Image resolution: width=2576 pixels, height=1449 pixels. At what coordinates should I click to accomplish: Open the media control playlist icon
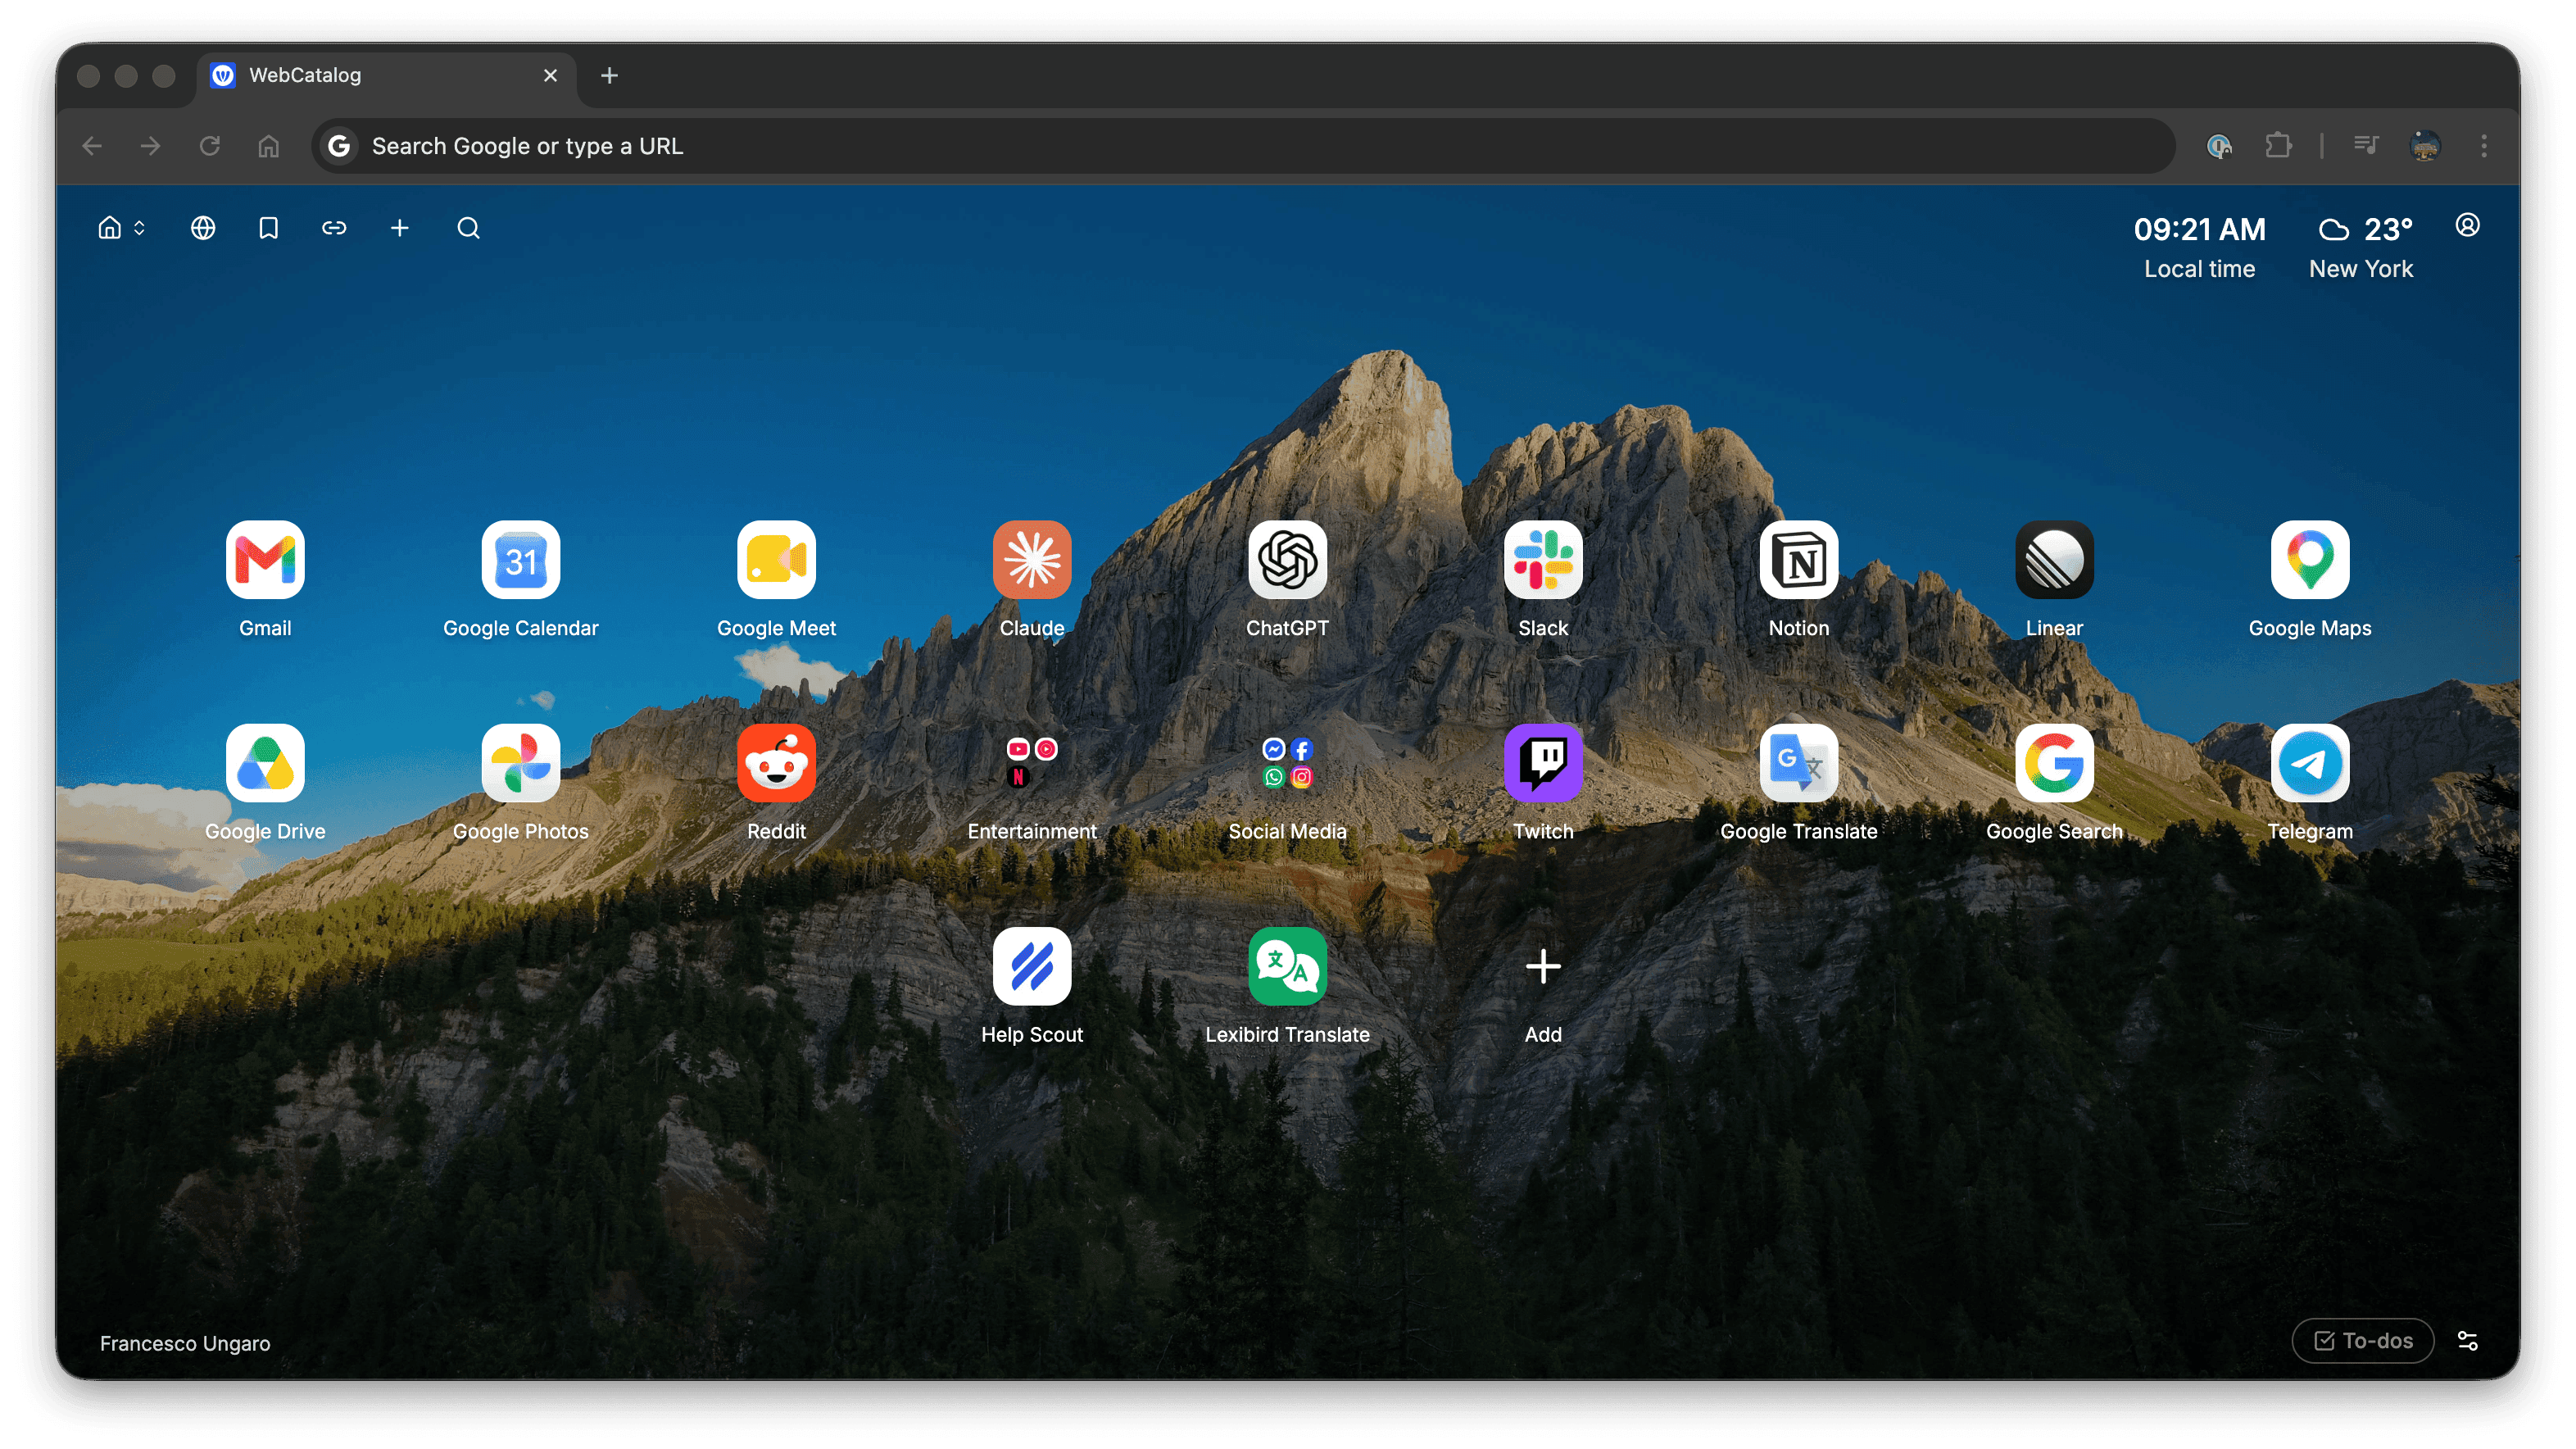(2365, 146)
